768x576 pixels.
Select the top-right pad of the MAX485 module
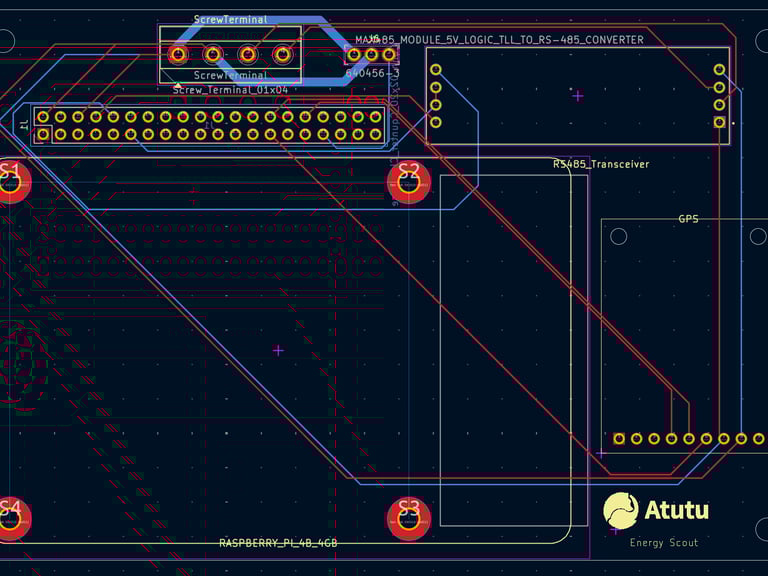[x=719, y=70]
